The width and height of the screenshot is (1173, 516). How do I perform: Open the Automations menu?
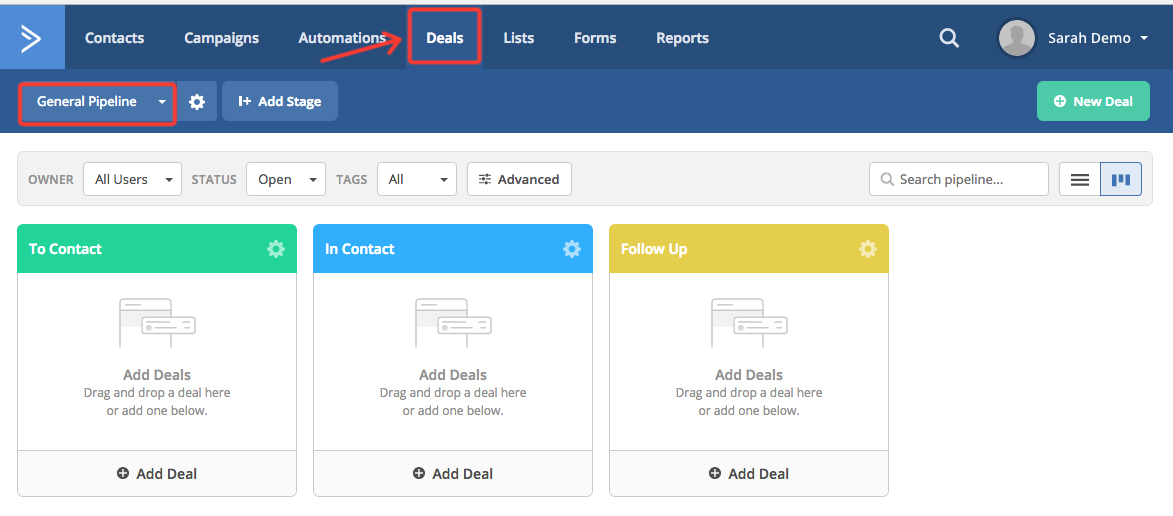coord(342,38)
